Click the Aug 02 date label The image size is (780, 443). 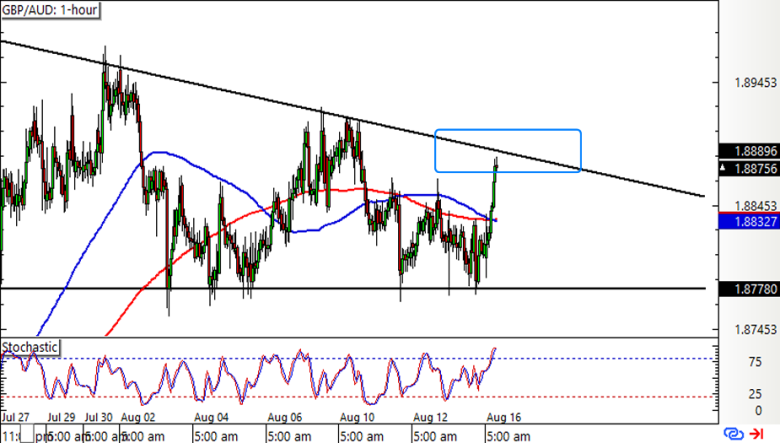138,417
